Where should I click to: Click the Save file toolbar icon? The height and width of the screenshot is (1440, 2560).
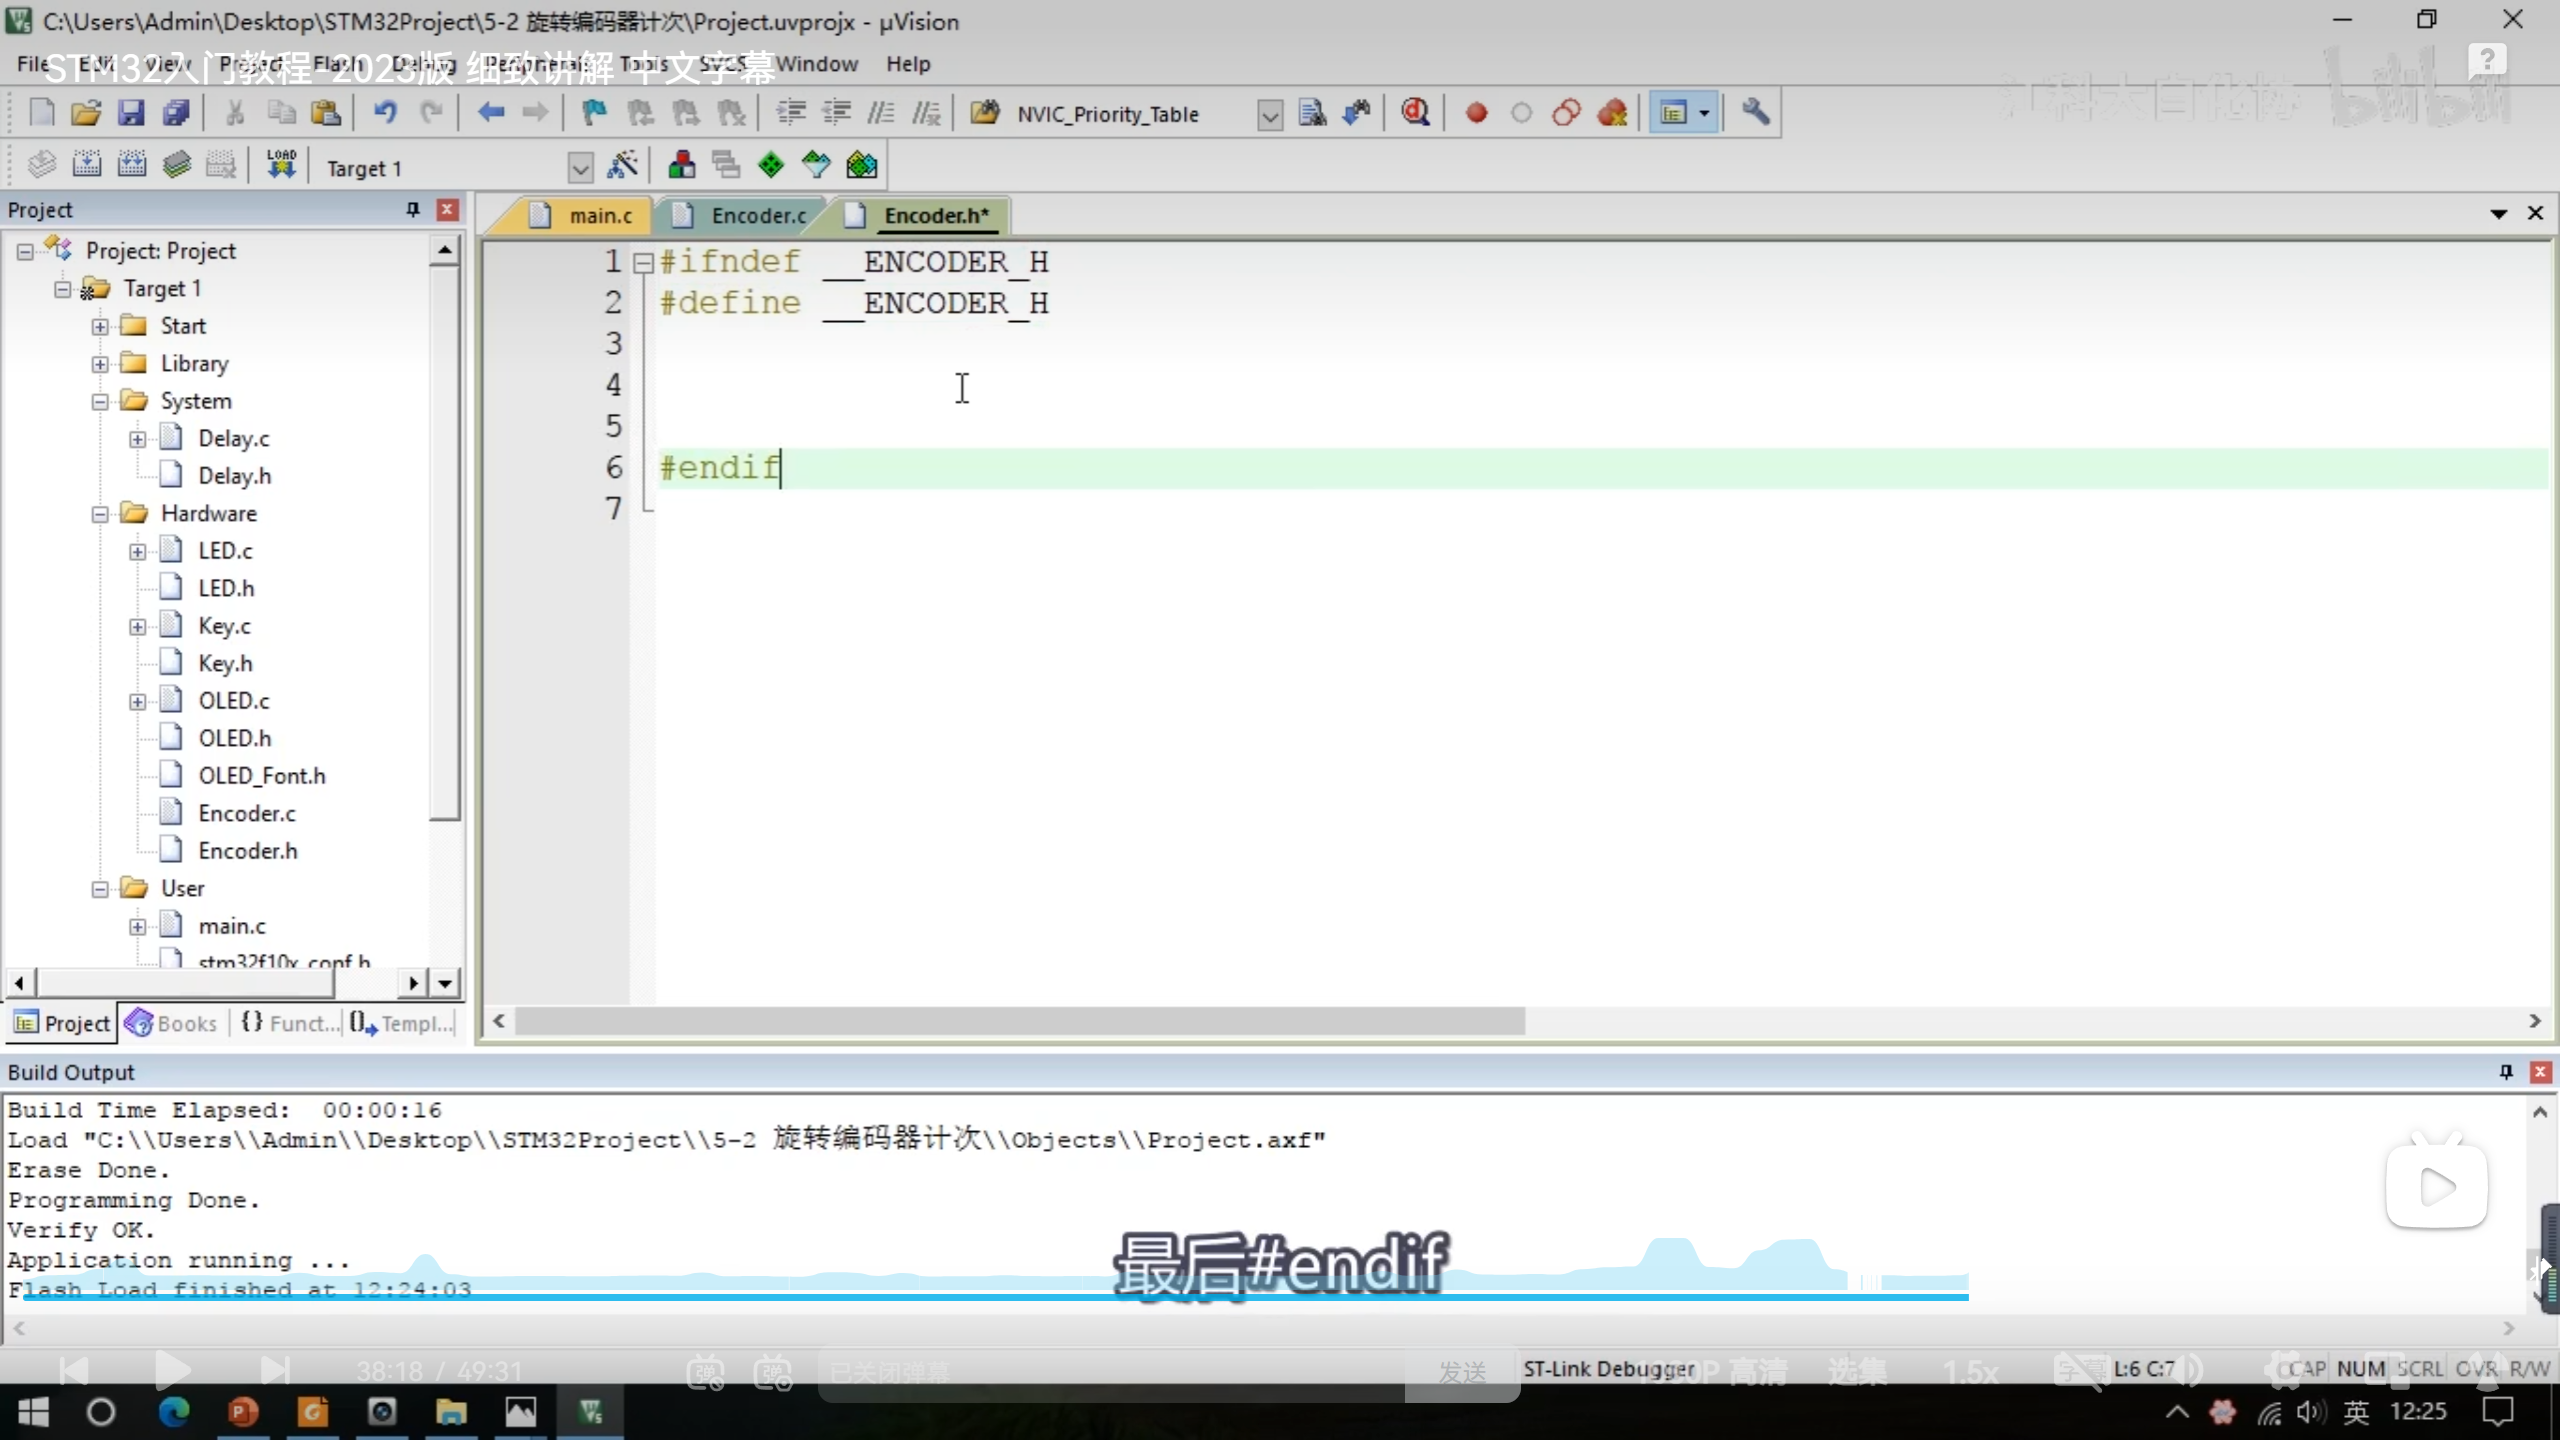[x=131, y=113]
